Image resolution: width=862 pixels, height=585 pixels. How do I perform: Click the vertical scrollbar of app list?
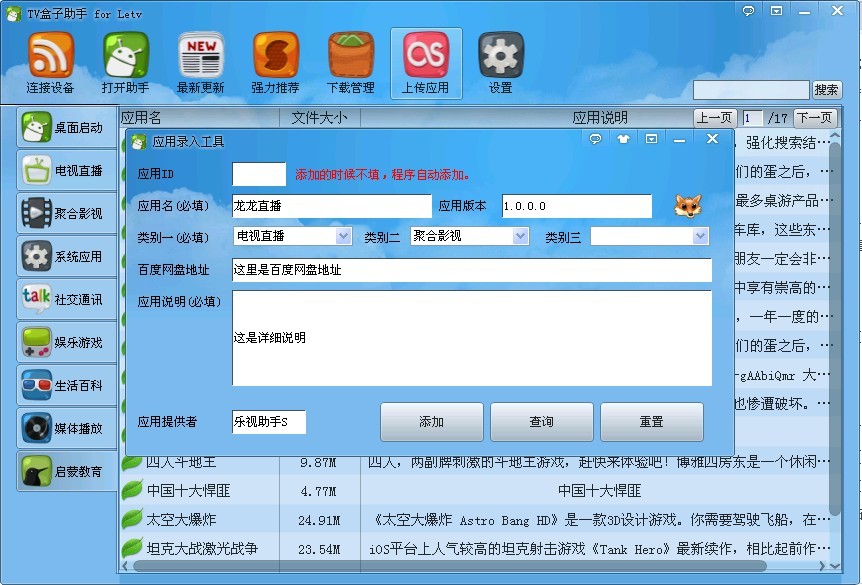835,330
